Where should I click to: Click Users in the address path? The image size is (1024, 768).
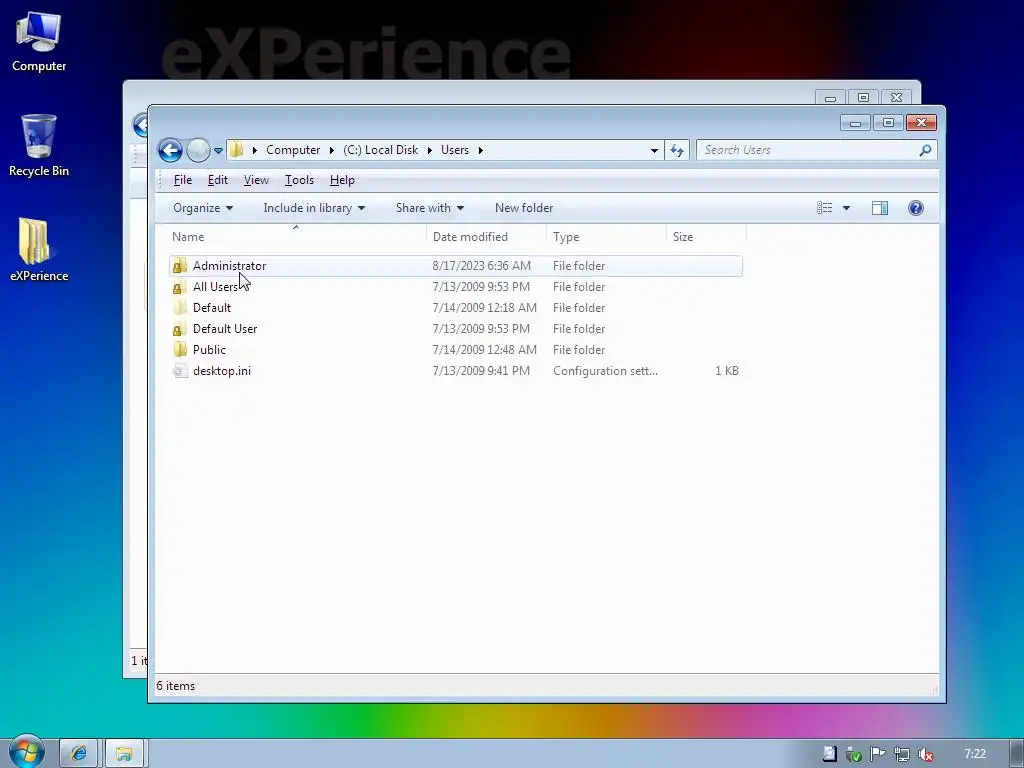point(455,150)
